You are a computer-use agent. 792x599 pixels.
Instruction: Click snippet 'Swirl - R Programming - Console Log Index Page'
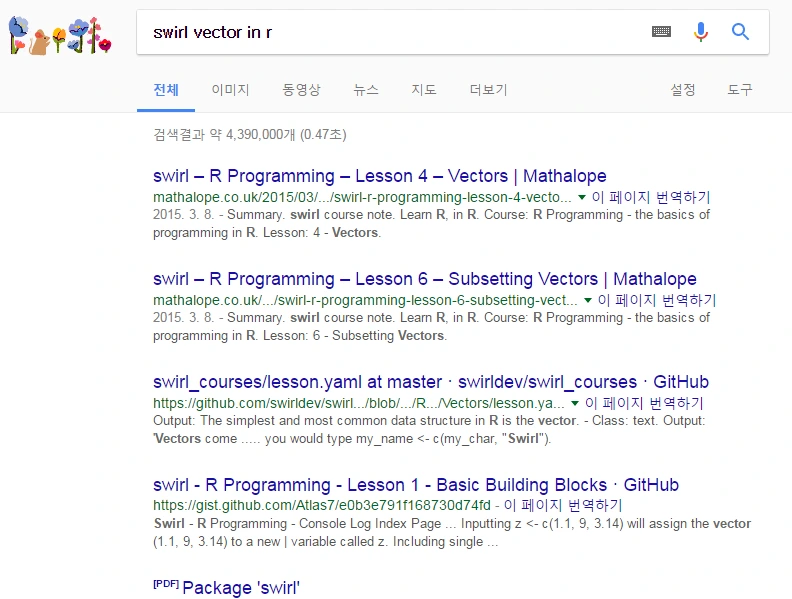point(297,524)
